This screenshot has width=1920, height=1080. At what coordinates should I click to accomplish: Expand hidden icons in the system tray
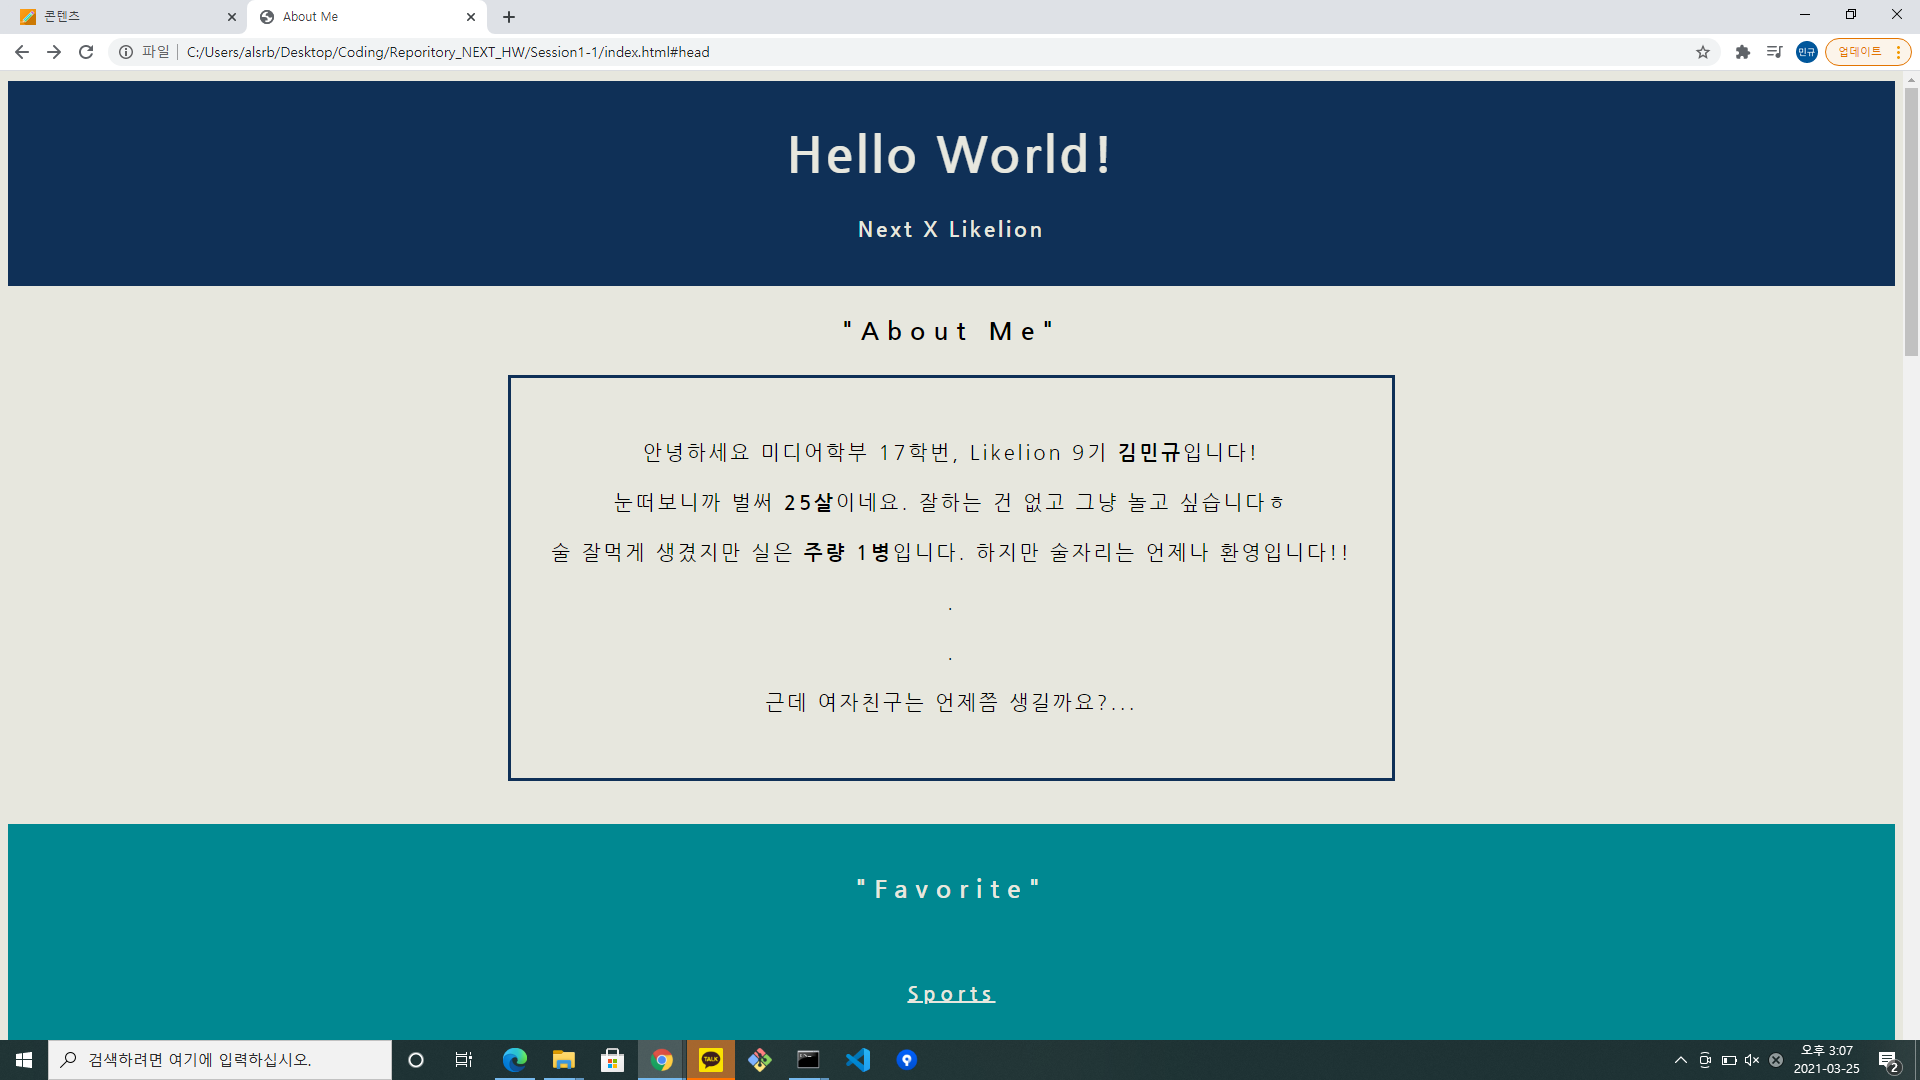pyautogui.click(x=1681, y=1059)
